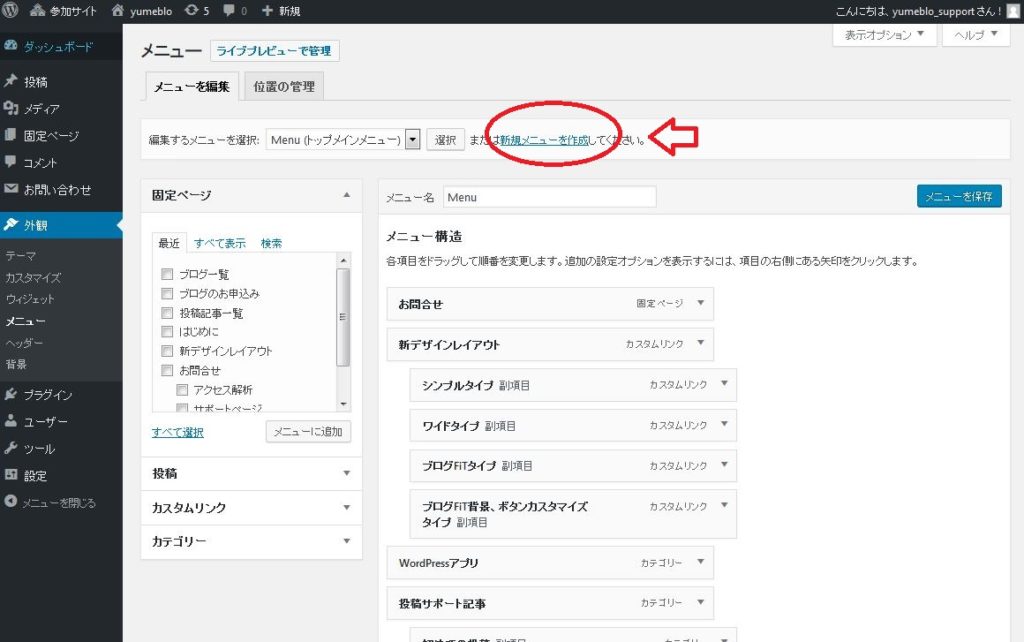Click the WordPress logo icon
Image resolution: width=1024 pixels, height=642 pixels.
pyautogui.click(x=10, y=10)
